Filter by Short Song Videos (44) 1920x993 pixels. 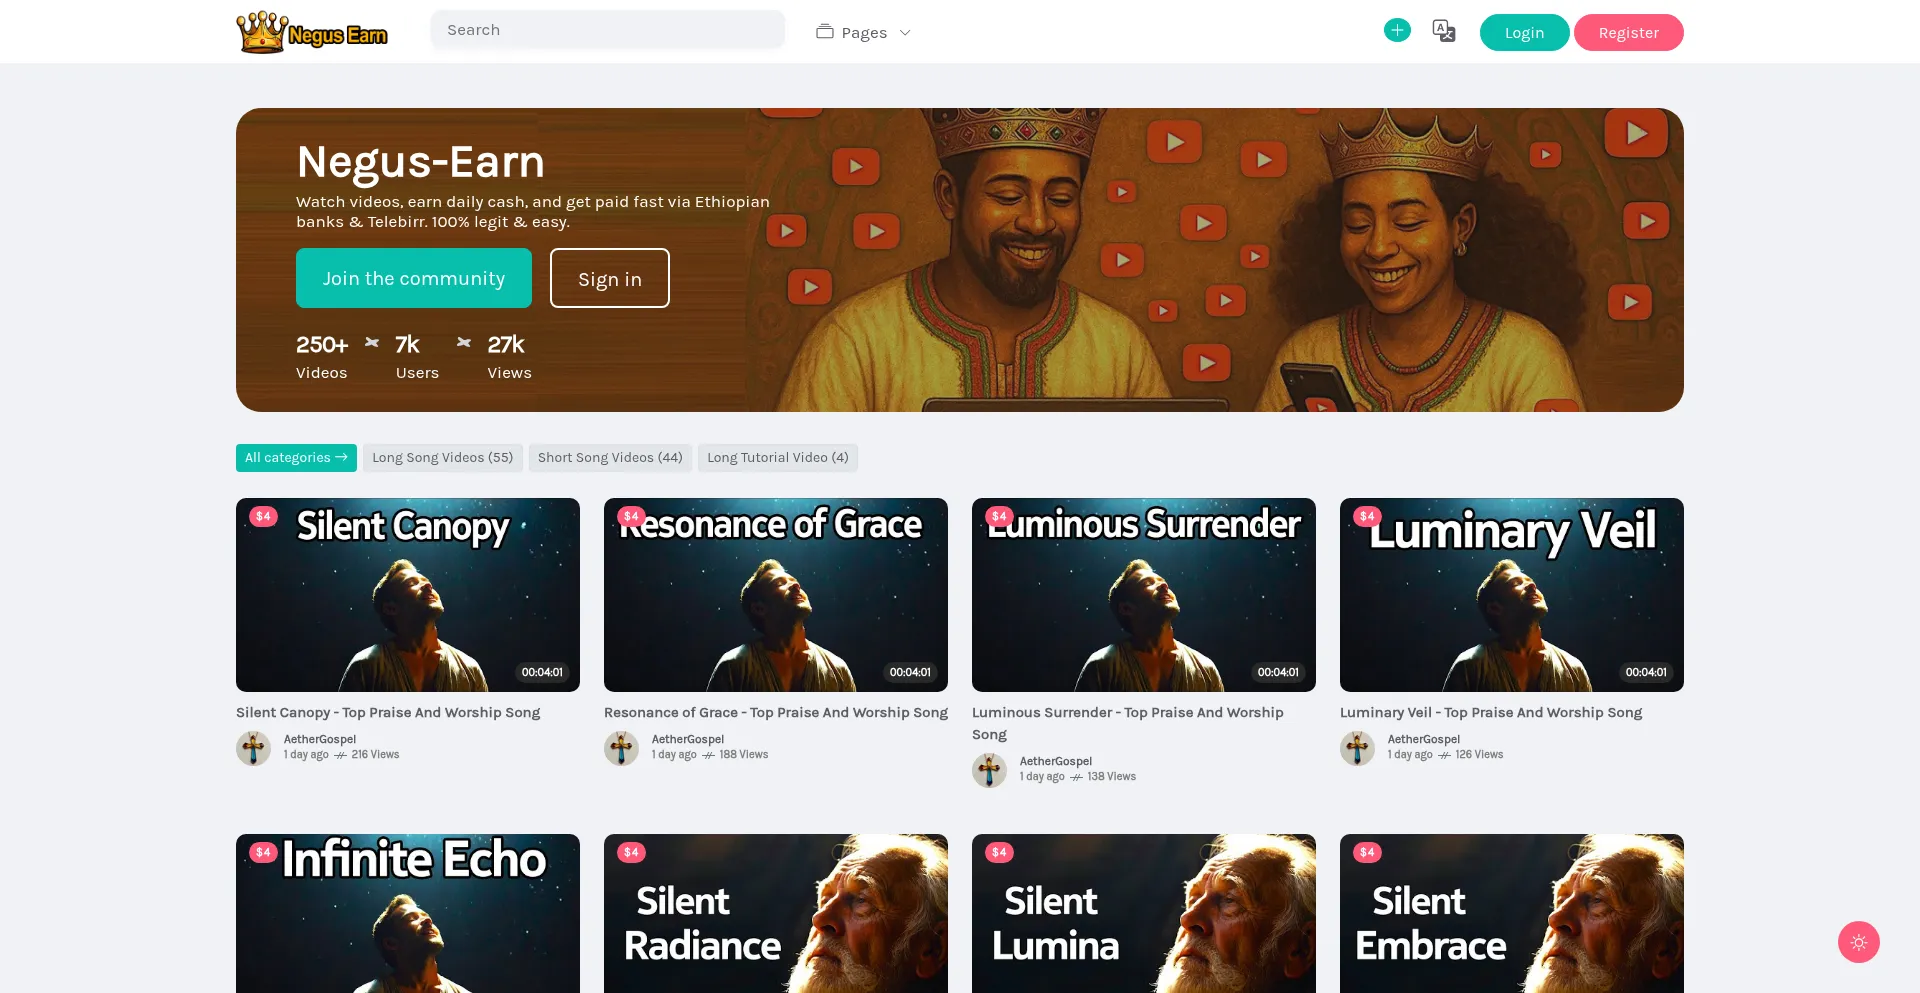point(610,458)
